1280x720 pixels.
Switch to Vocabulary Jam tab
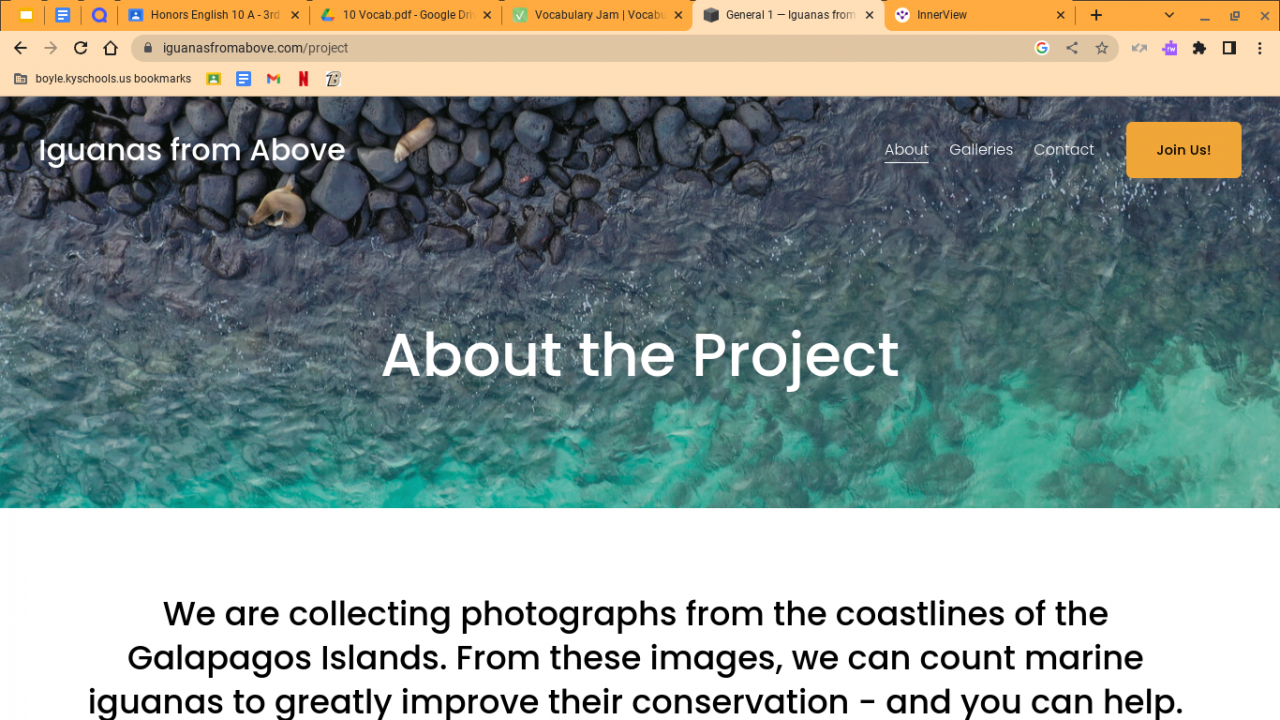[x=598, y=15]
